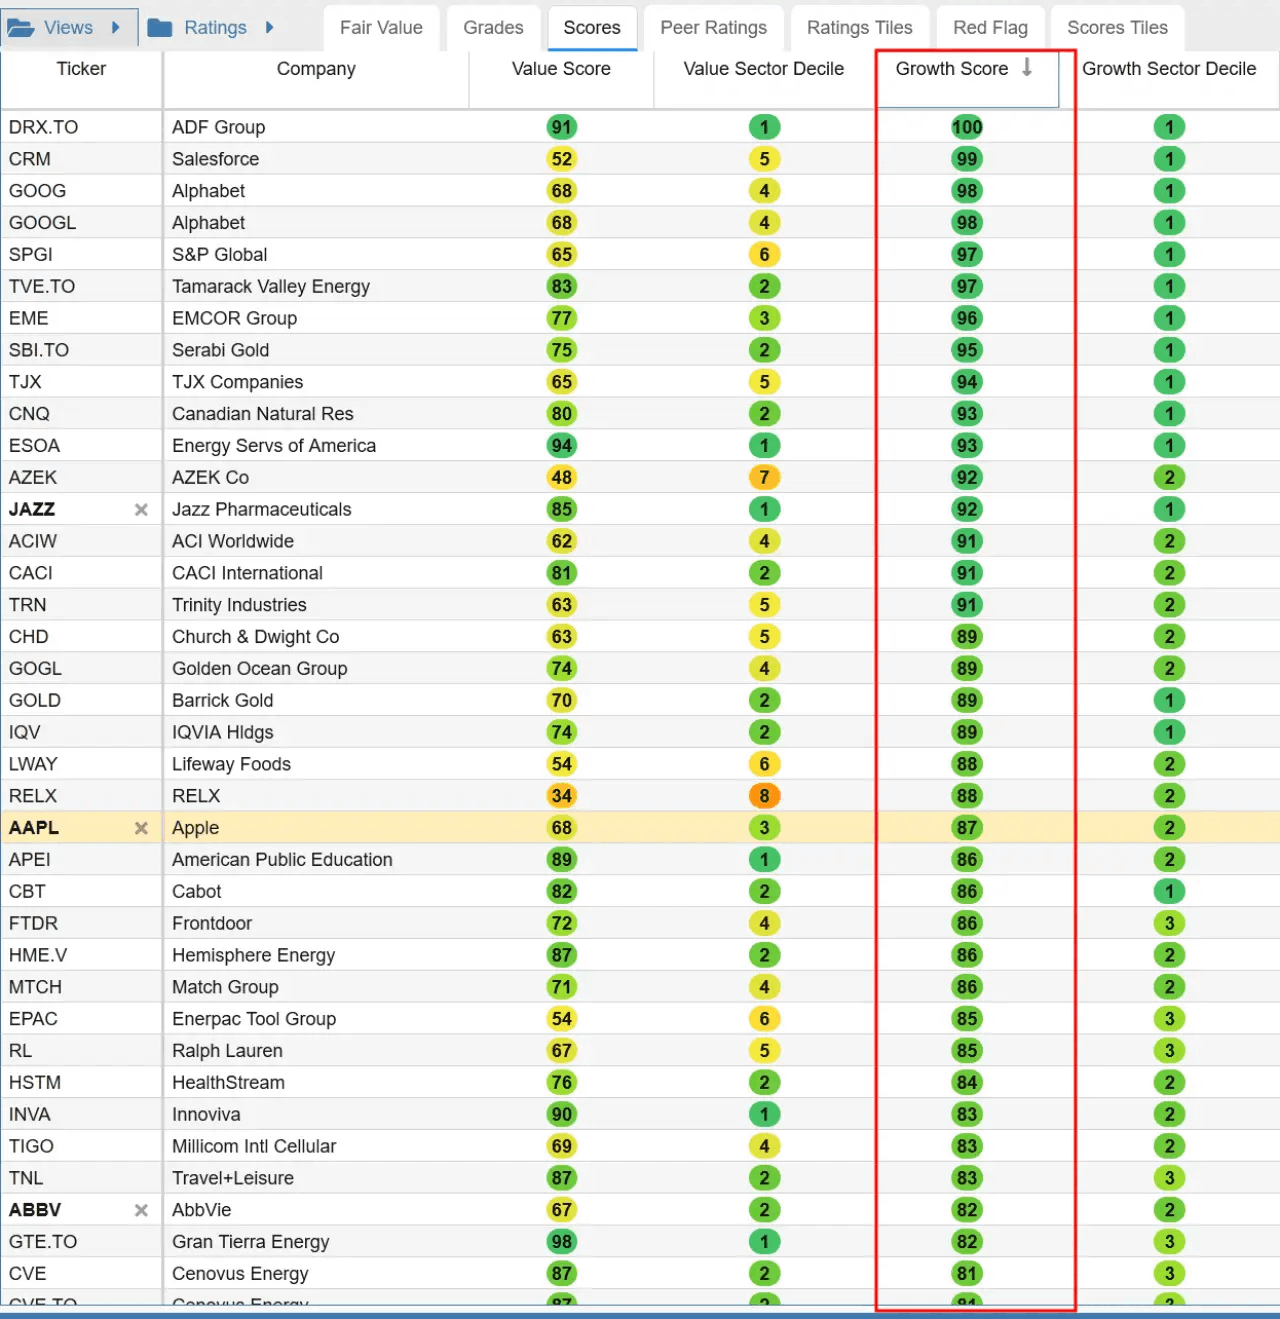Click the orange decile 8 badge for RELX
Screen dimensions: 1280x1319
[x=764, y=795]
